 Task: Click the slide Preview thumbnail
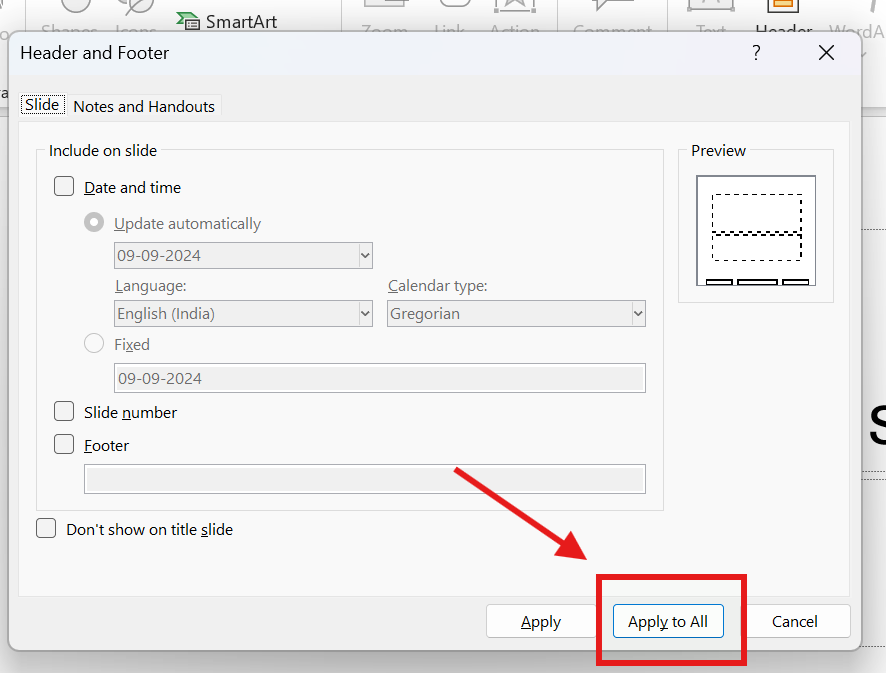(755, 230)
